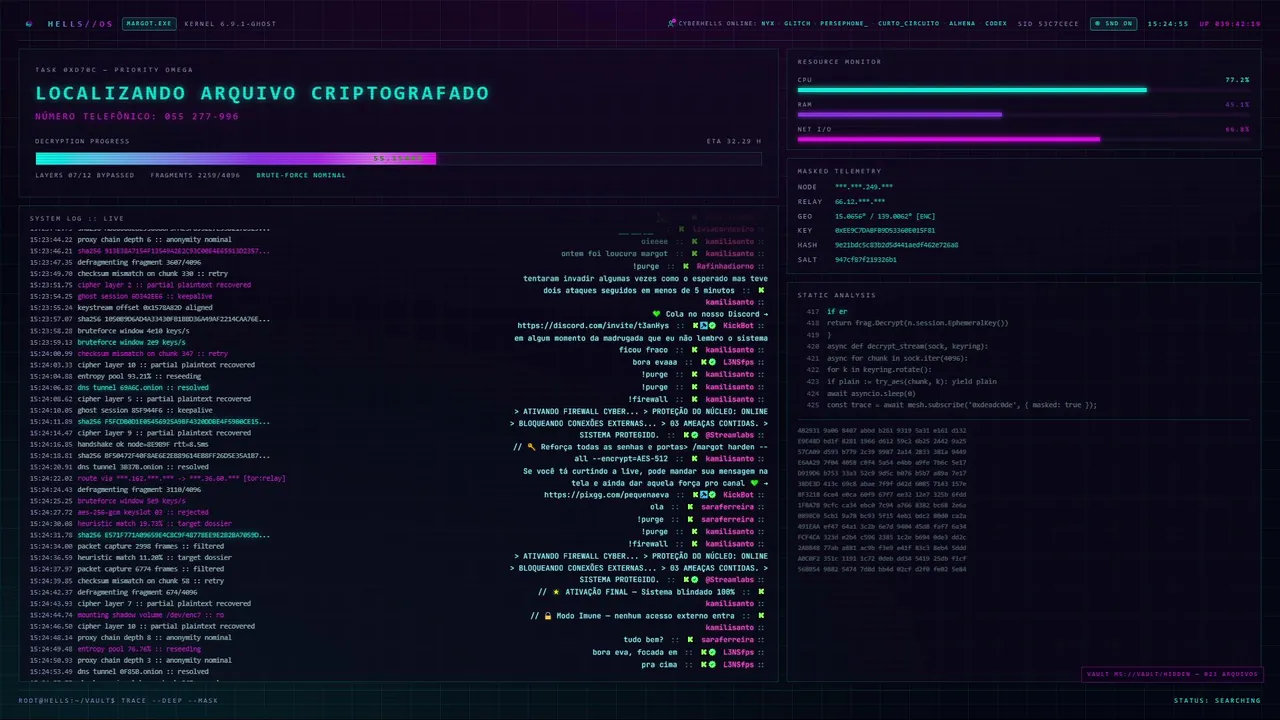Click 'BRUTE-FORCE NOMINAL' status
Screen dimensions: 1280x720
click(x=301, y=175)
